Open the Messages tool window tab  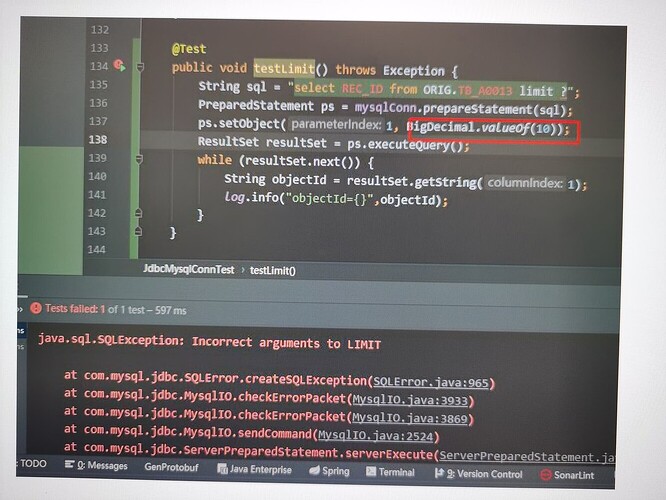96,466
